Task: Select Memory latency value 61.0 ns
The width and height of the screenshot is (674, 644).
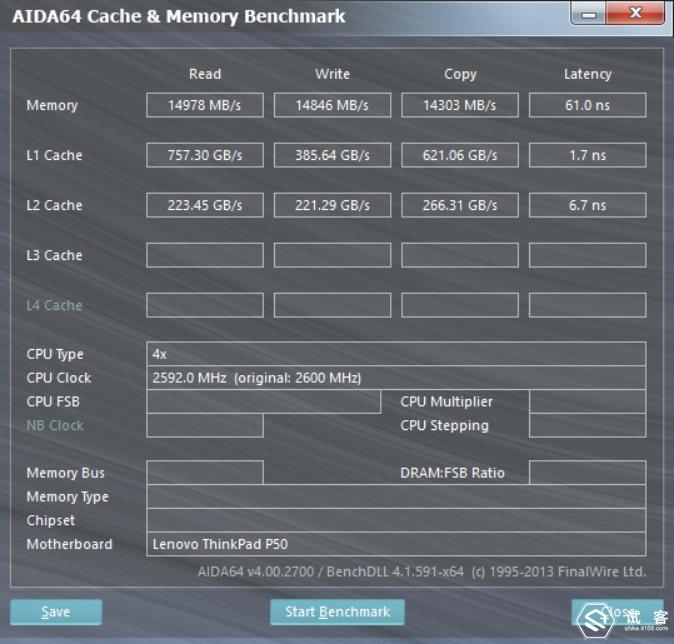Action: click(x=587, y=105)
